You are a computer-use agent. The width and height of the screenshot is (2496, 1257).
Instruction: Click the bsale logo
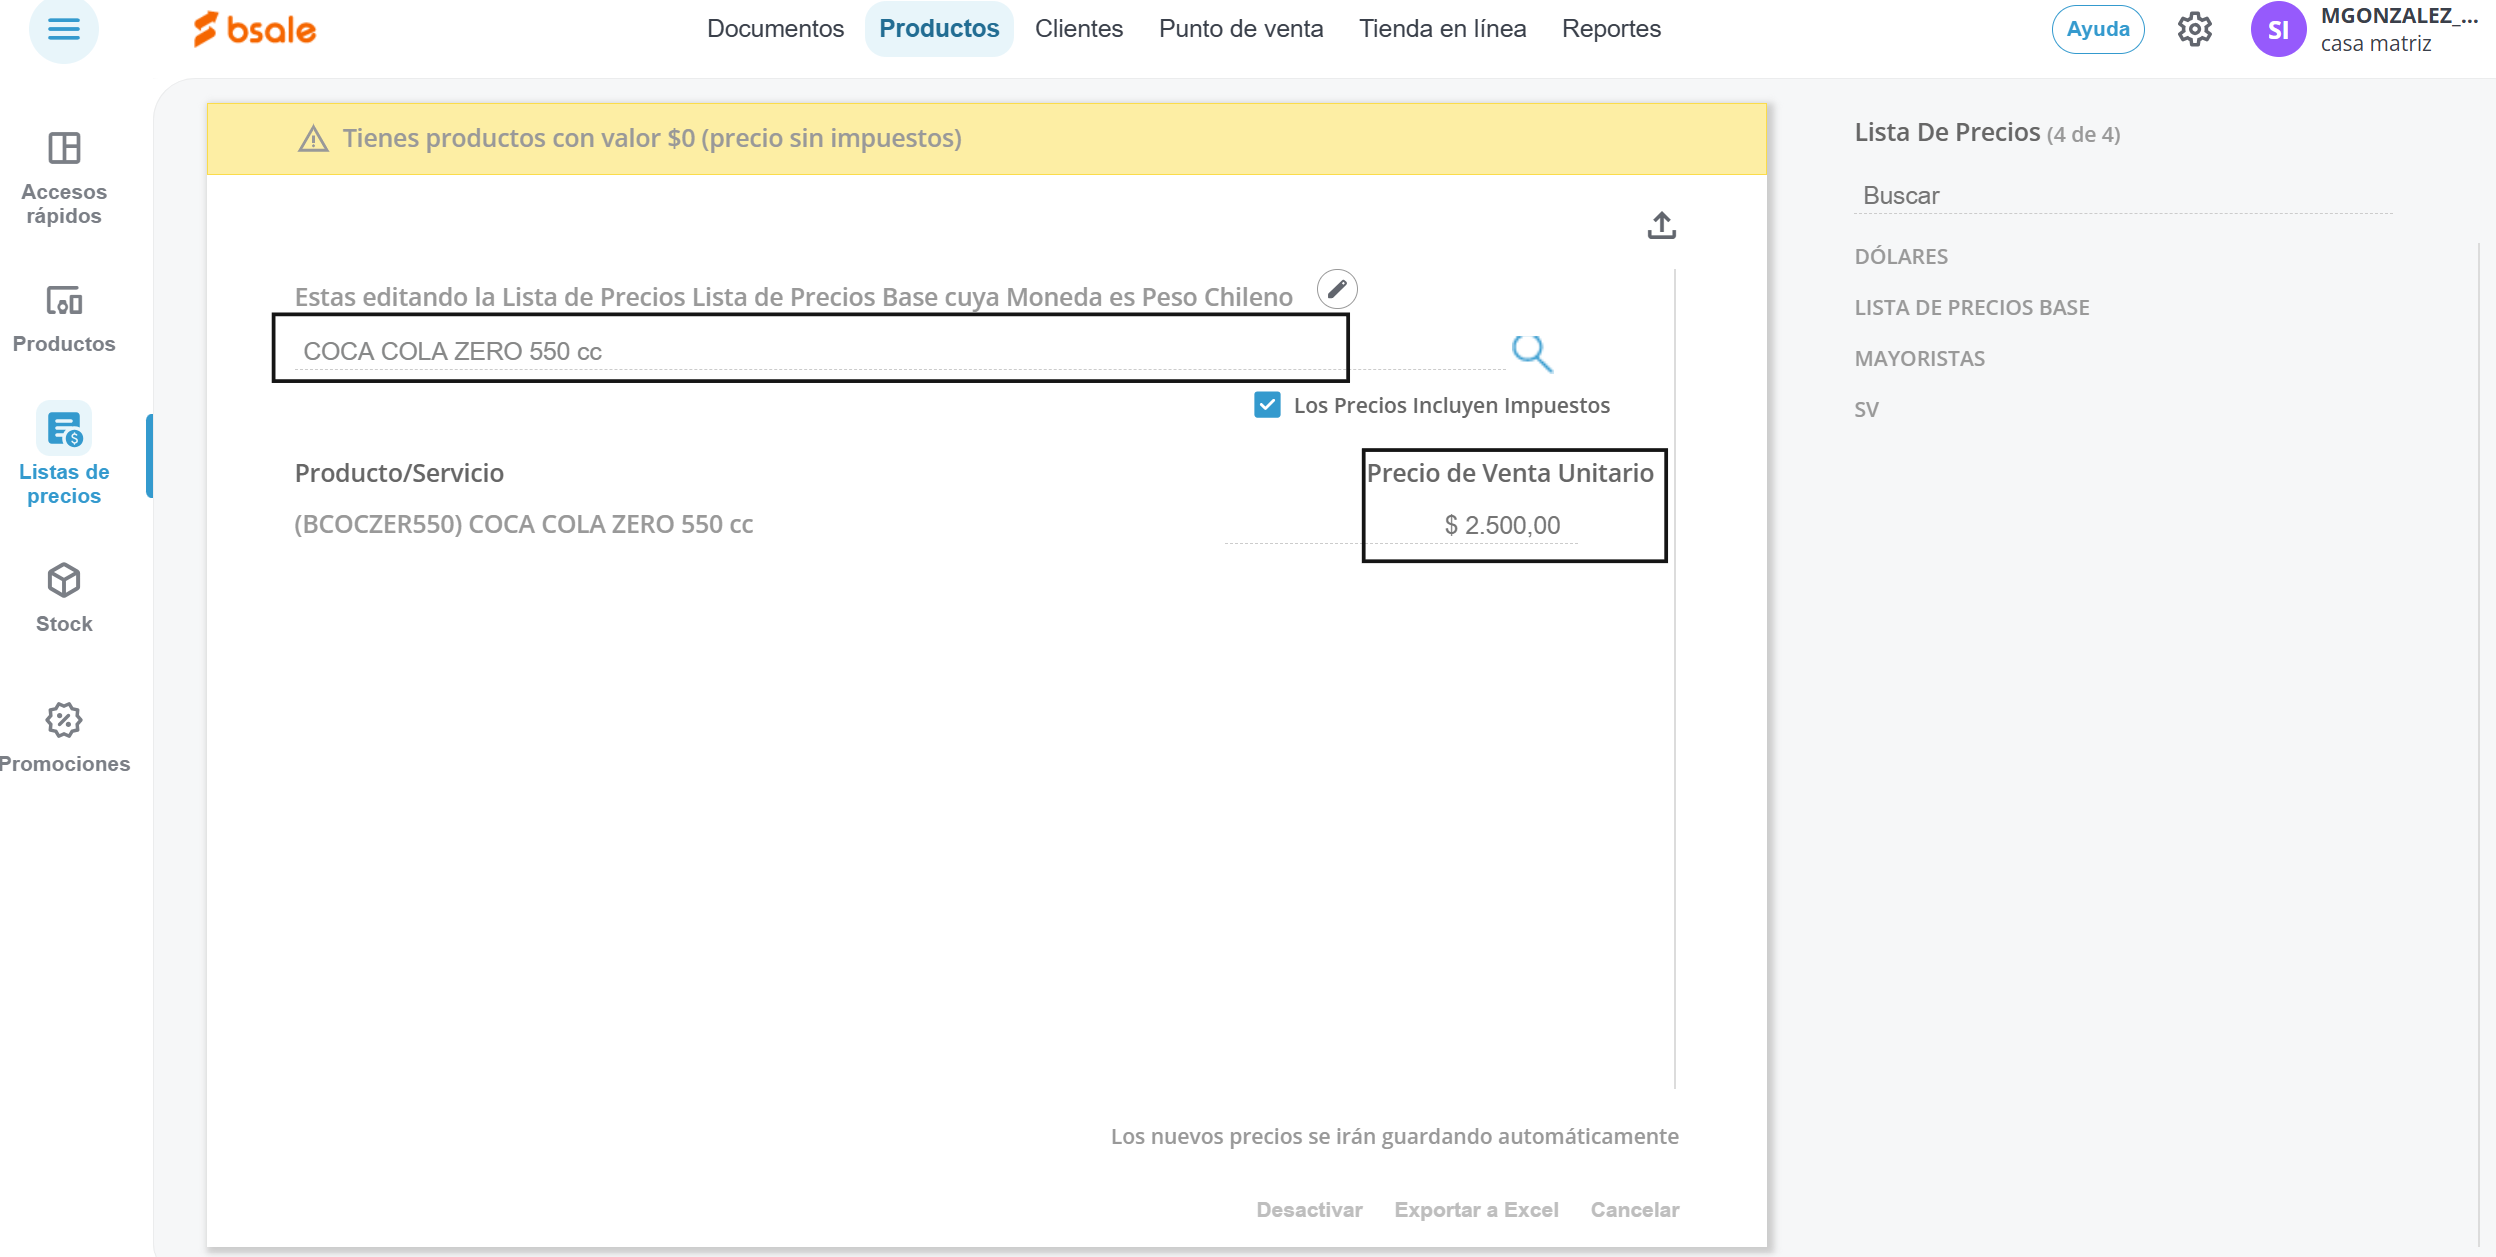[x=256, y=29]
